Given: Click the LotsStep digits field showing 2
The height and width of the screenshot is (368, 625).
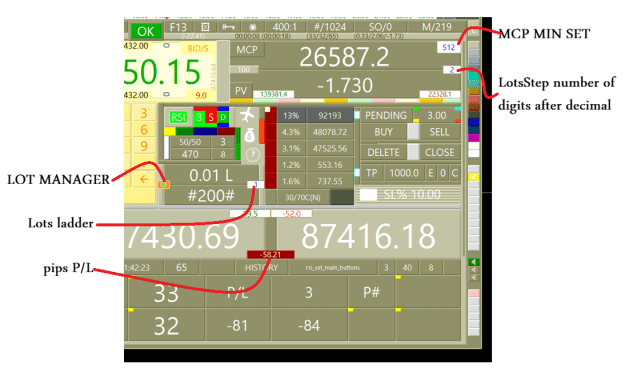Looking at the screenshot, I should pos(452,70).
